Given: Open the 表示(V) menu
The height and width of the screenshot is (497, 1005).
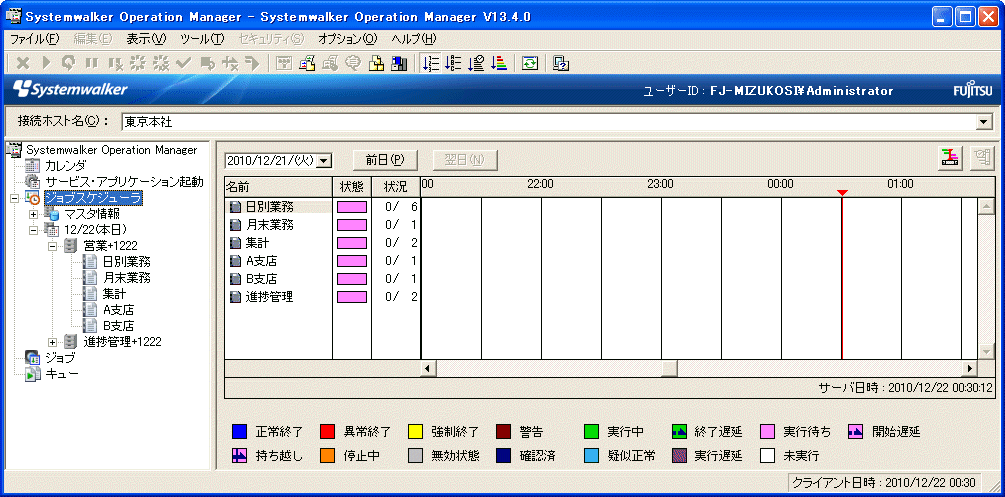Looking at the screenshot, I should point(146,38).
